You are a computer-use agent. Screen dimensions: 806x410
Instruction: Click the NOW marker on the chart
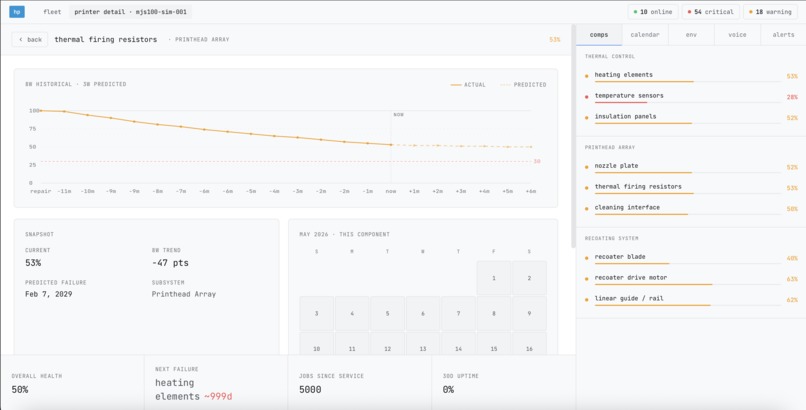[x=398, y=115]
